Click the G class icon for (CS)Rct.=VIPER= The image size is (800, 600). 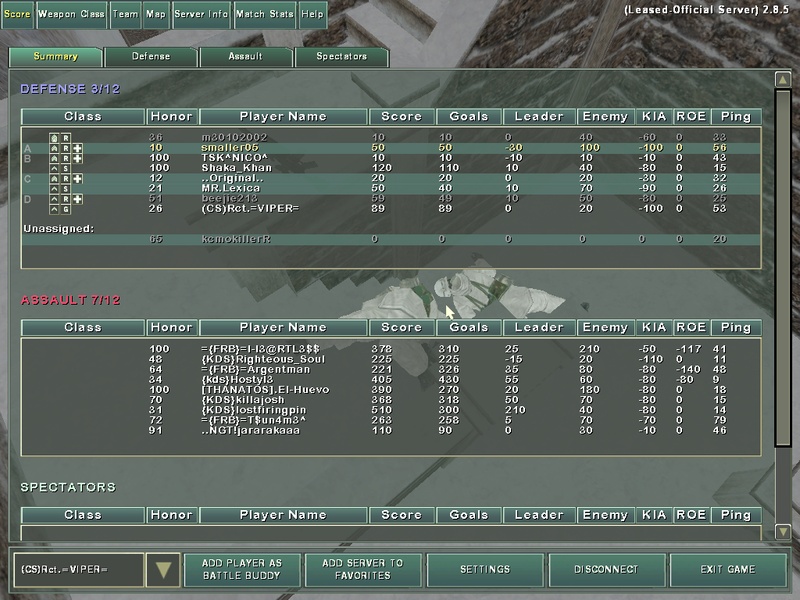coord(66,209)
